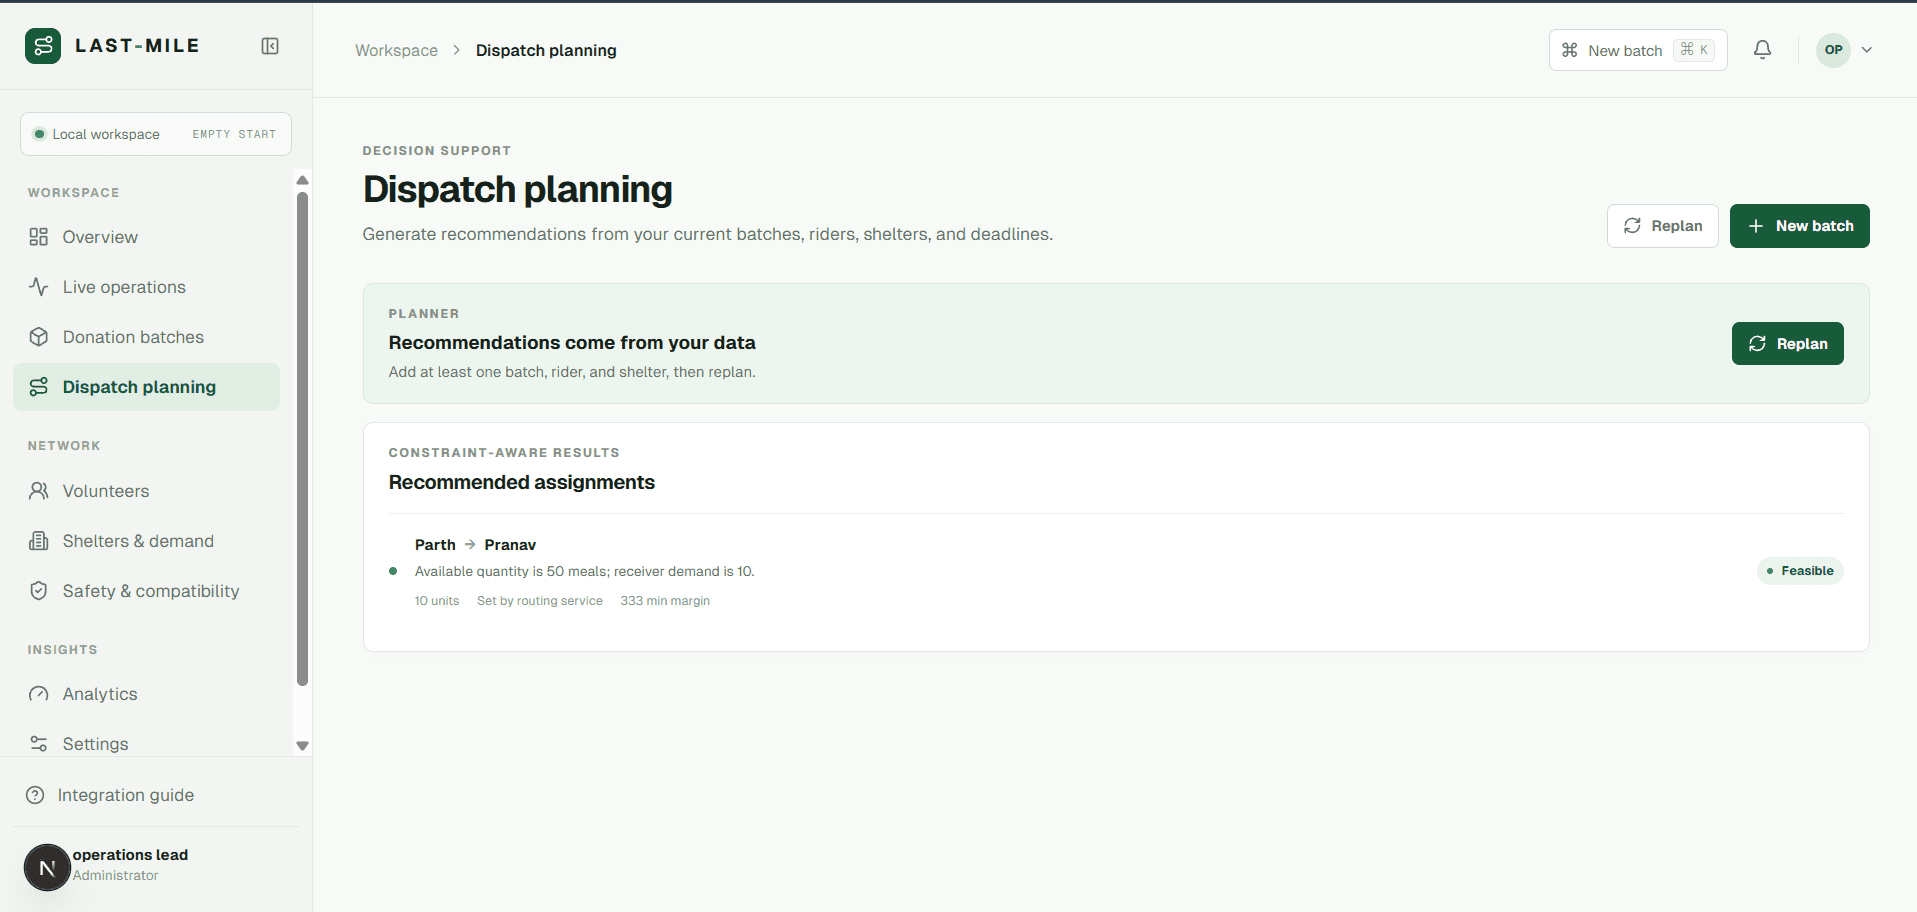
Task: Click the sidebar scrollbar down arrow
Action: [302, 746]
